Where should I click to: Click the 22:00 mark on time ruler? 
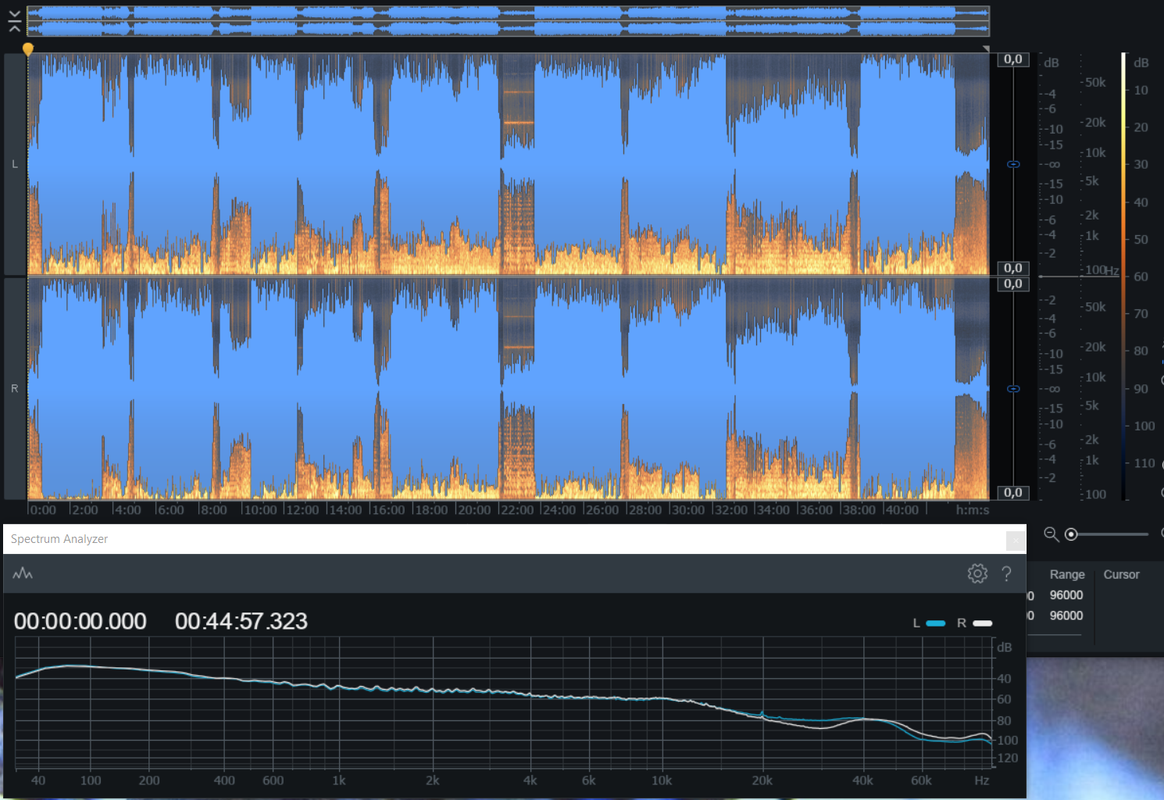coord(517,510)
